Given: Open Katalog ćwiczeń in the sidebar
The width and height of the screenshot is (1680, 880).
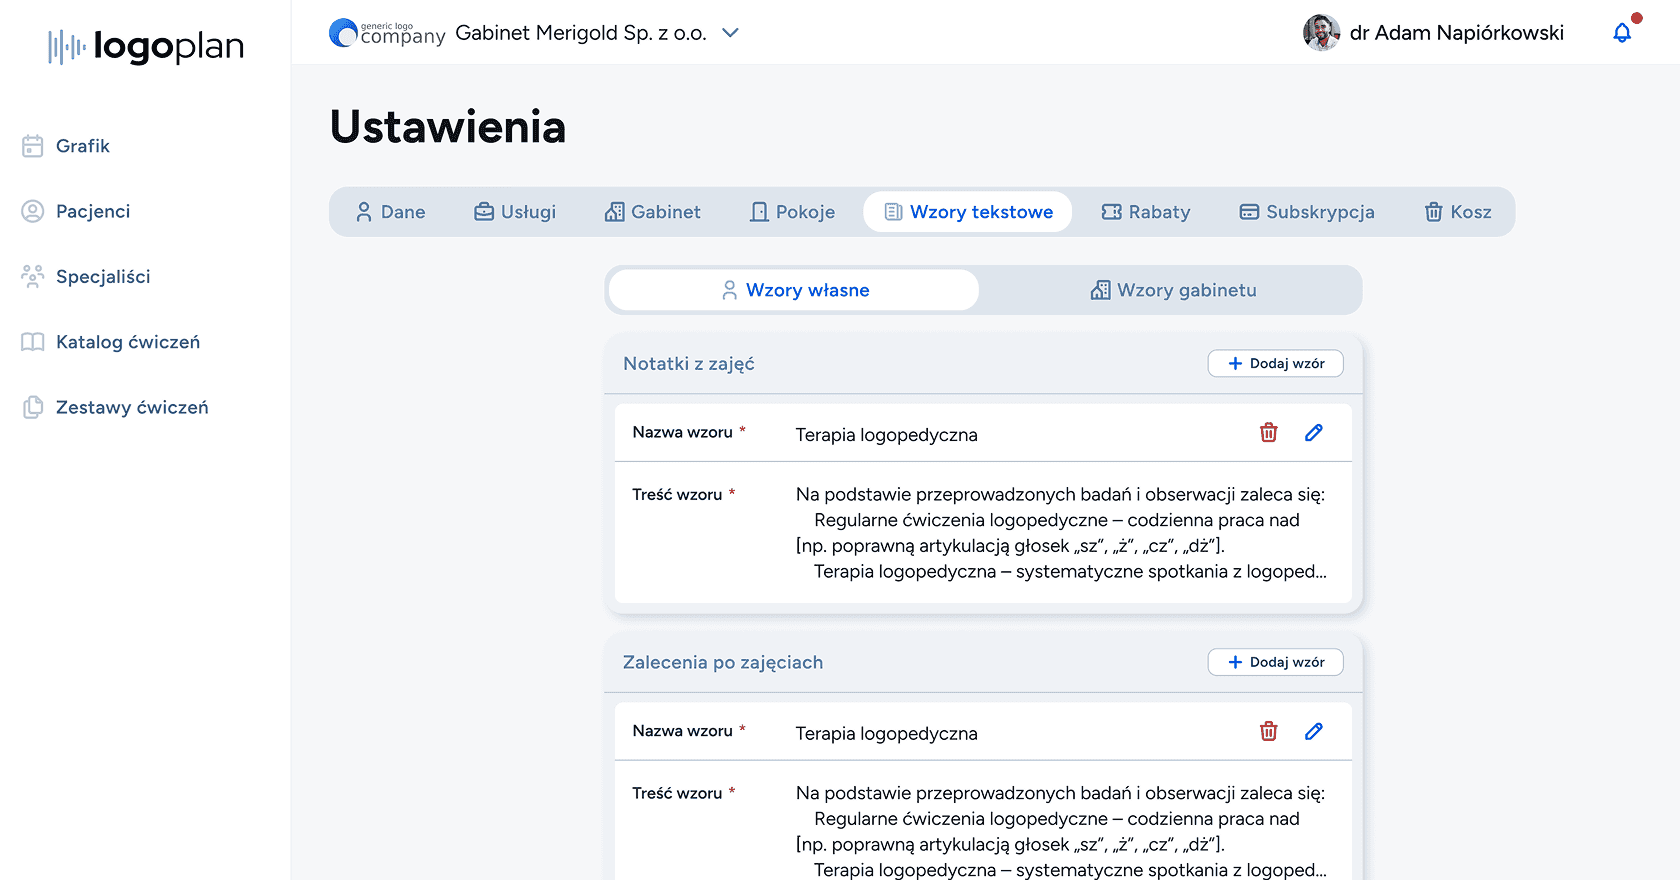Looking at the screenshot, I should tap(110, 342).
